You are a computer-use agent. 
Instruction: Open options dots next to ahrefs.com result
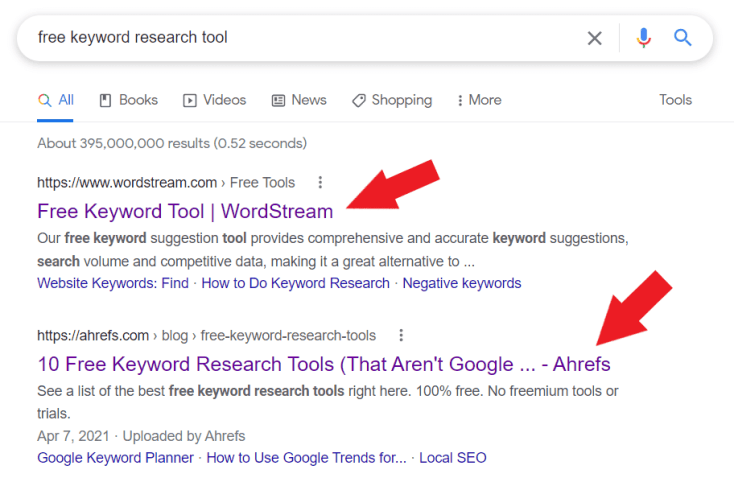[x=401, y=335]
